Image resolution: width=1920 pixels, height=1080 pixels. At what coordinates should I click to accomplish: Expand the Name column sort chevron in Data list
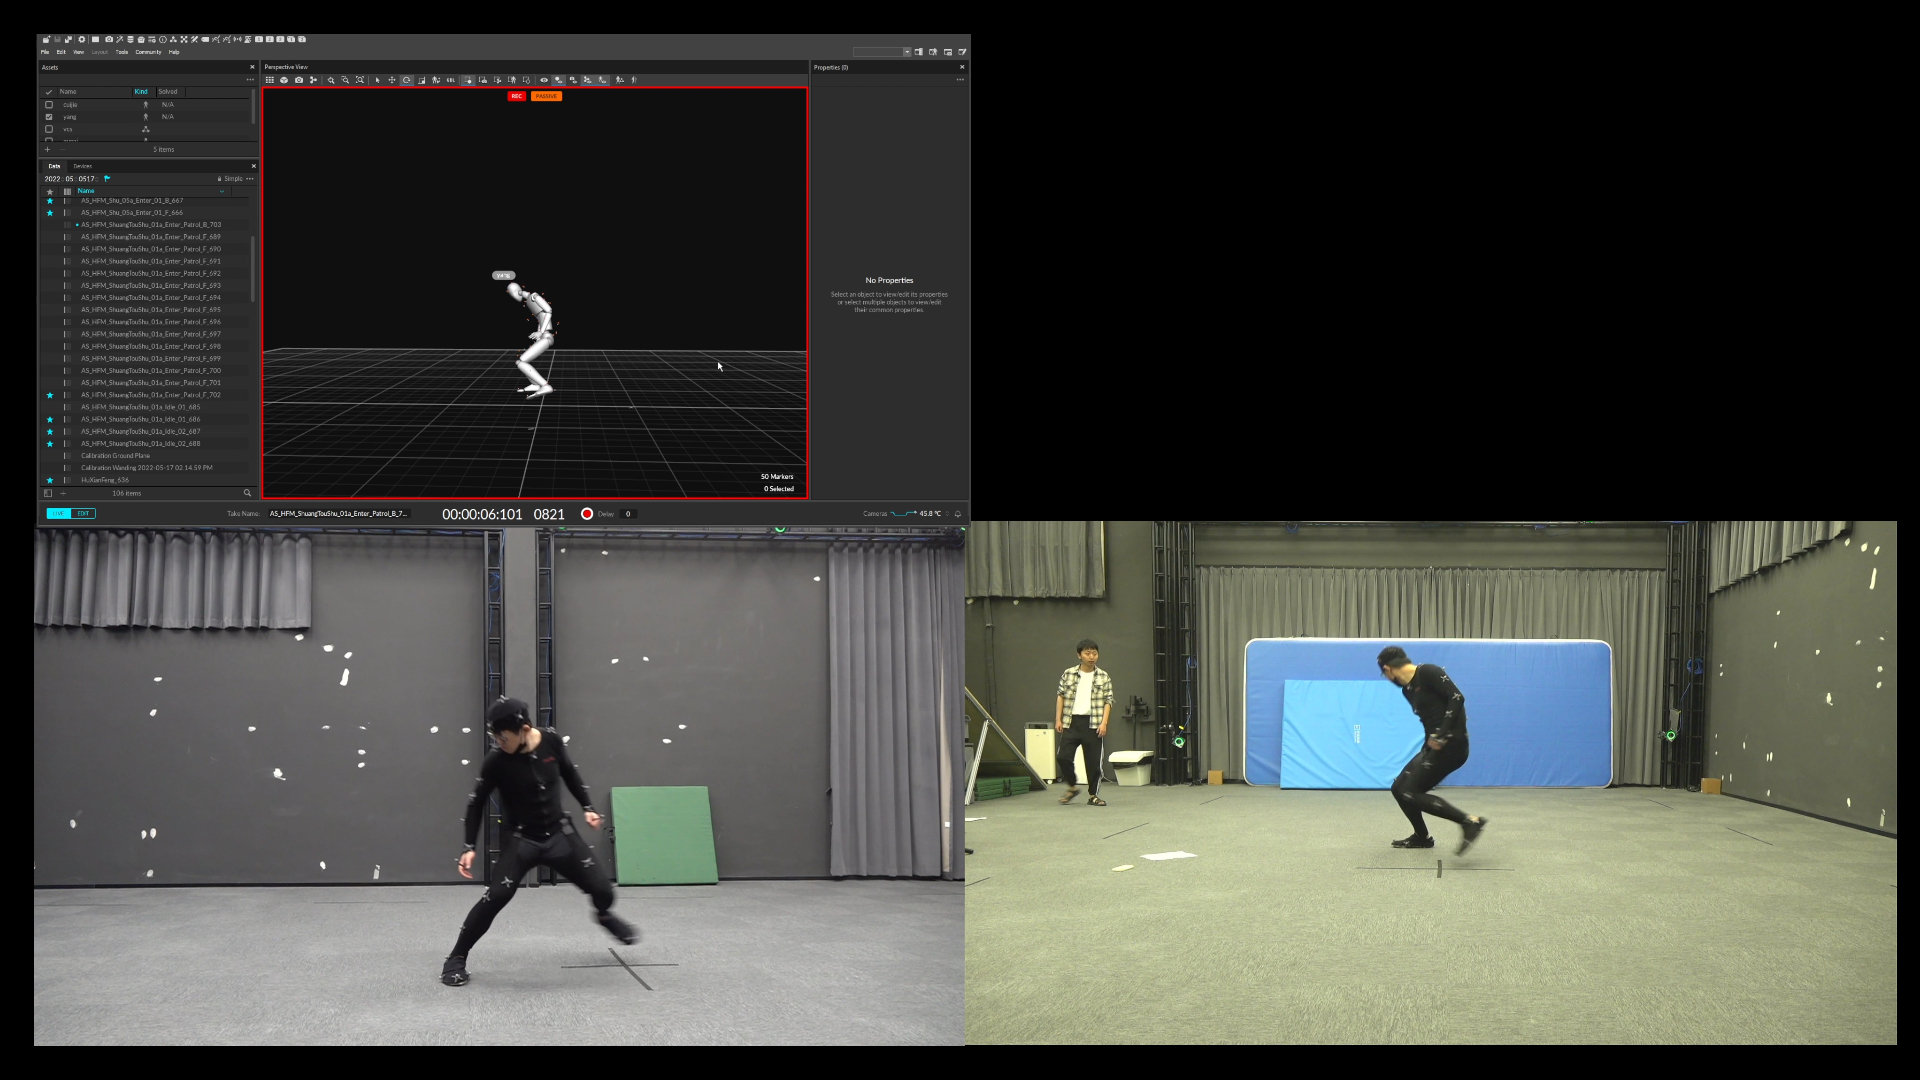pyautogui.click(x=222, y=191)
